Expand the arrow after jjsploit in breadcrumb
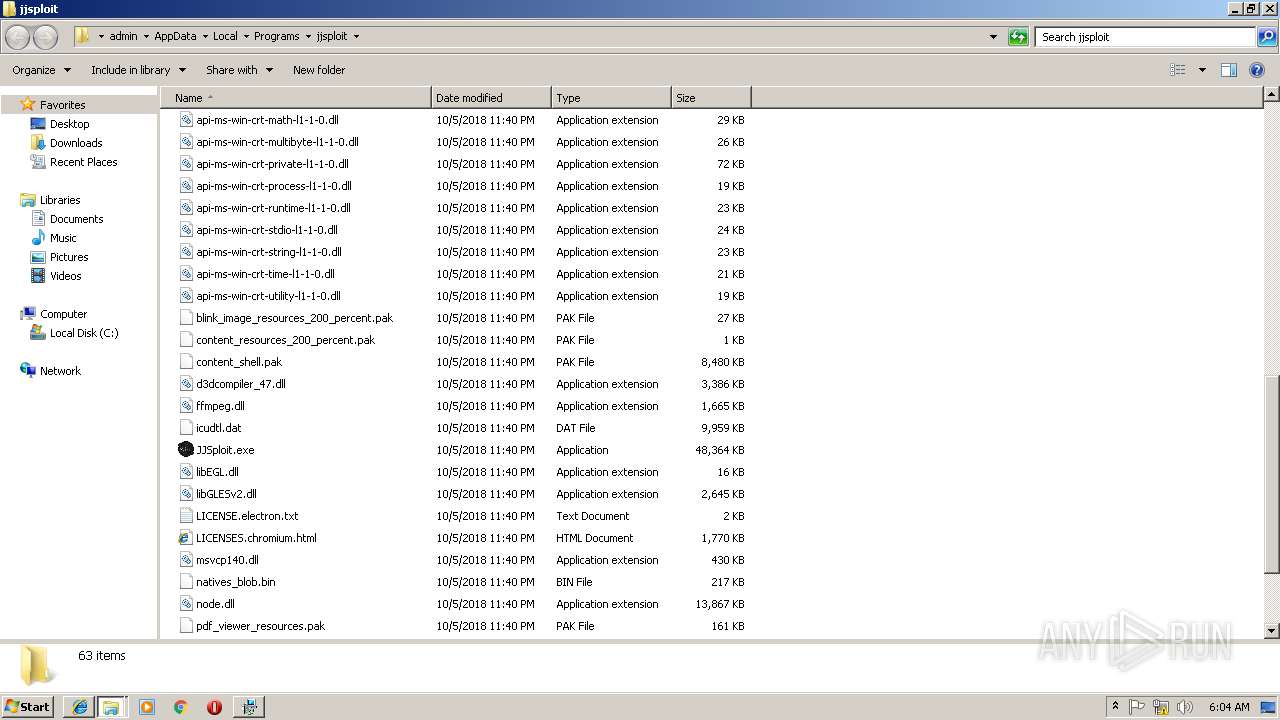This screenshot has height=720, width=1280. pos(356,37)
